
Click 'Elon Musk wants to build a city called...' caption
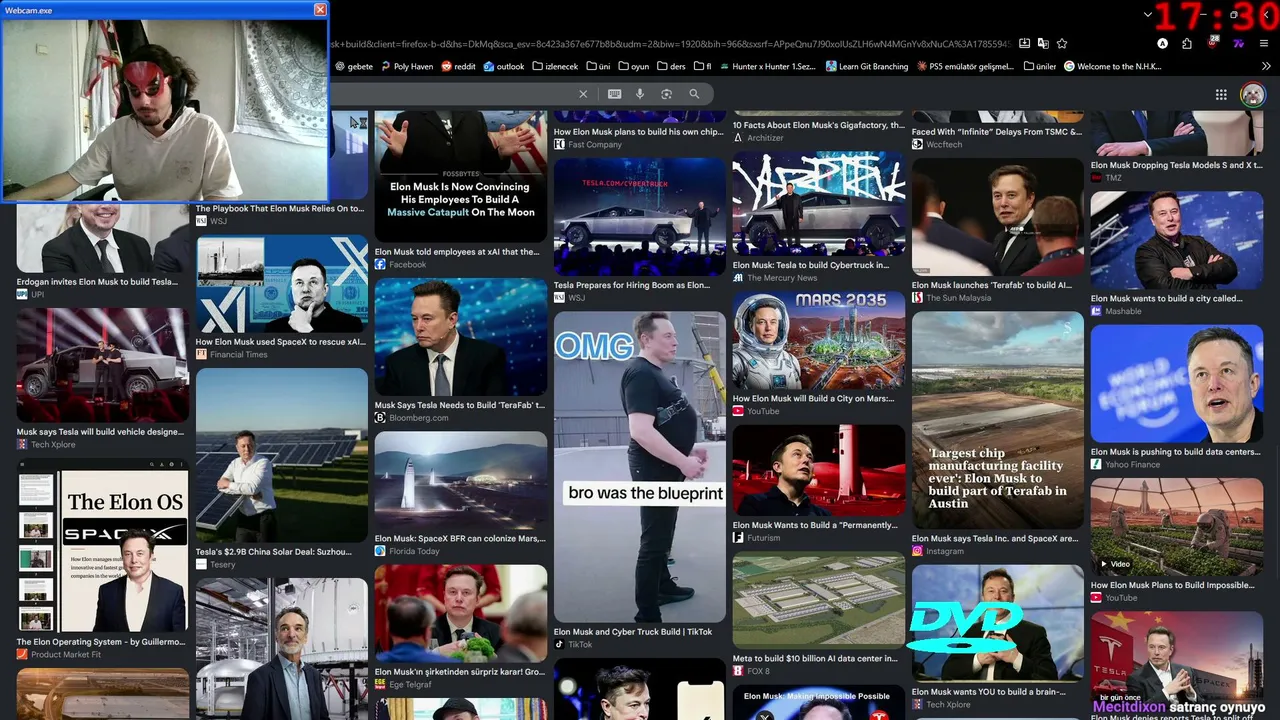click(1167, 298)
